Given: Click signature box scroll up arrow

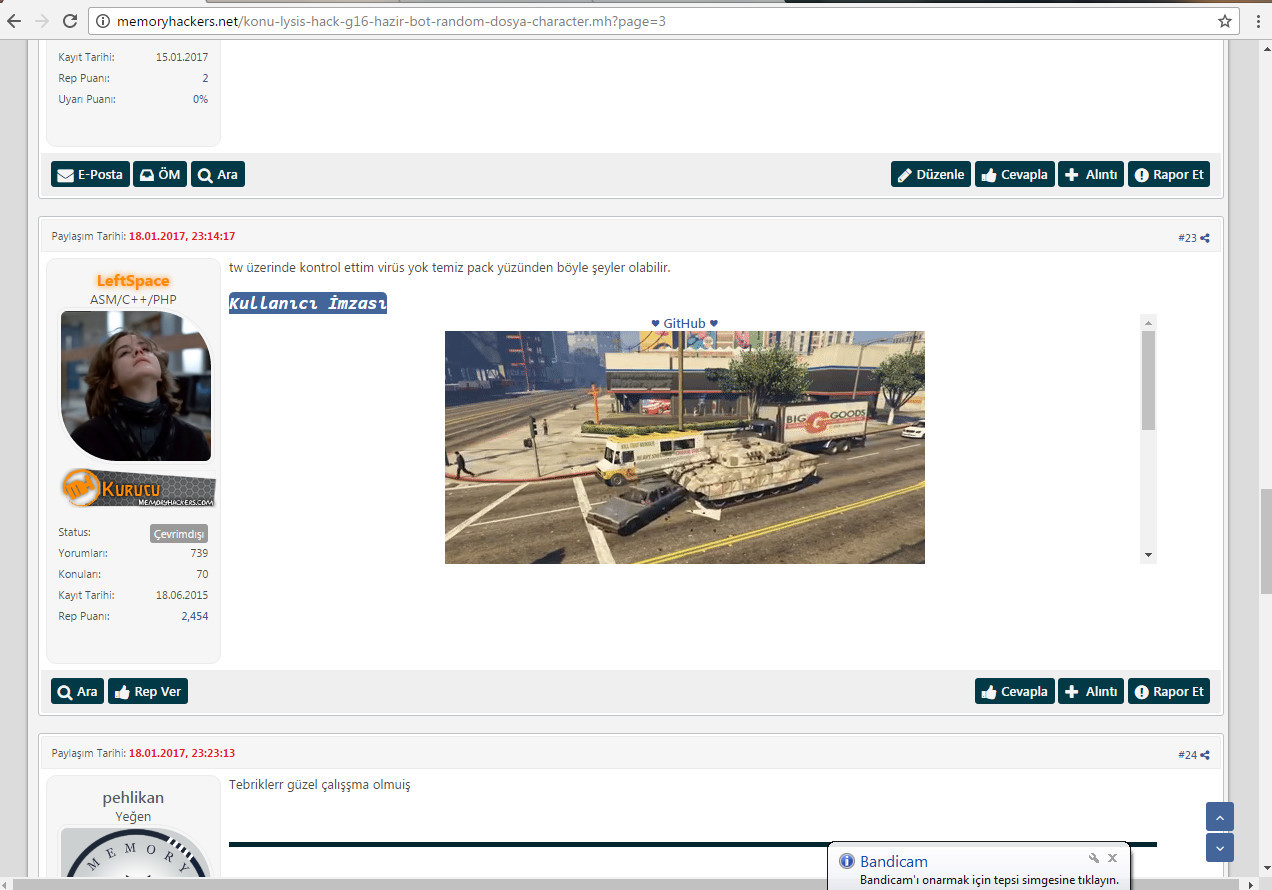Looking at the screenshot, I should (x=1148, y=322).
